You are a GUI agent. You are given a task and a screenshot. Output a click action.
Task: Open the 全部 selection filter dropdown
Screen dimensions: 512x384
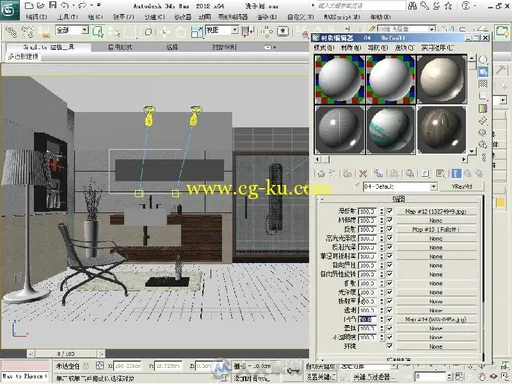click(85, 30)
